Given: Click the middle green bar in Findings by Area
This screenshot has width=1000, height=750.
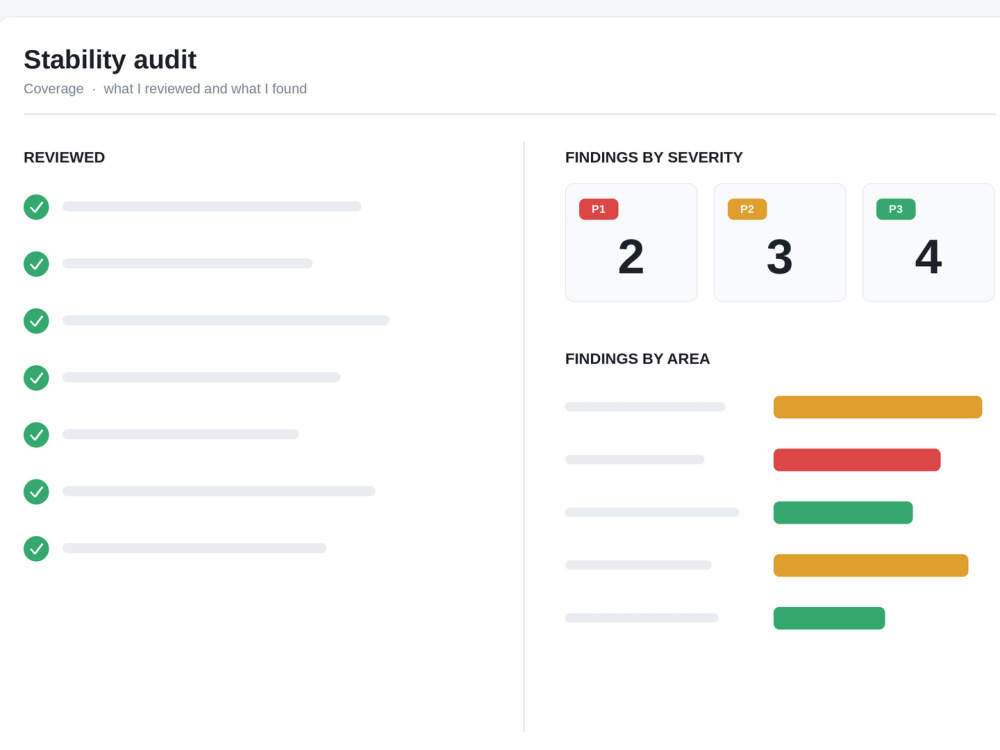Looking at the screenshot, I should (843, 513).
